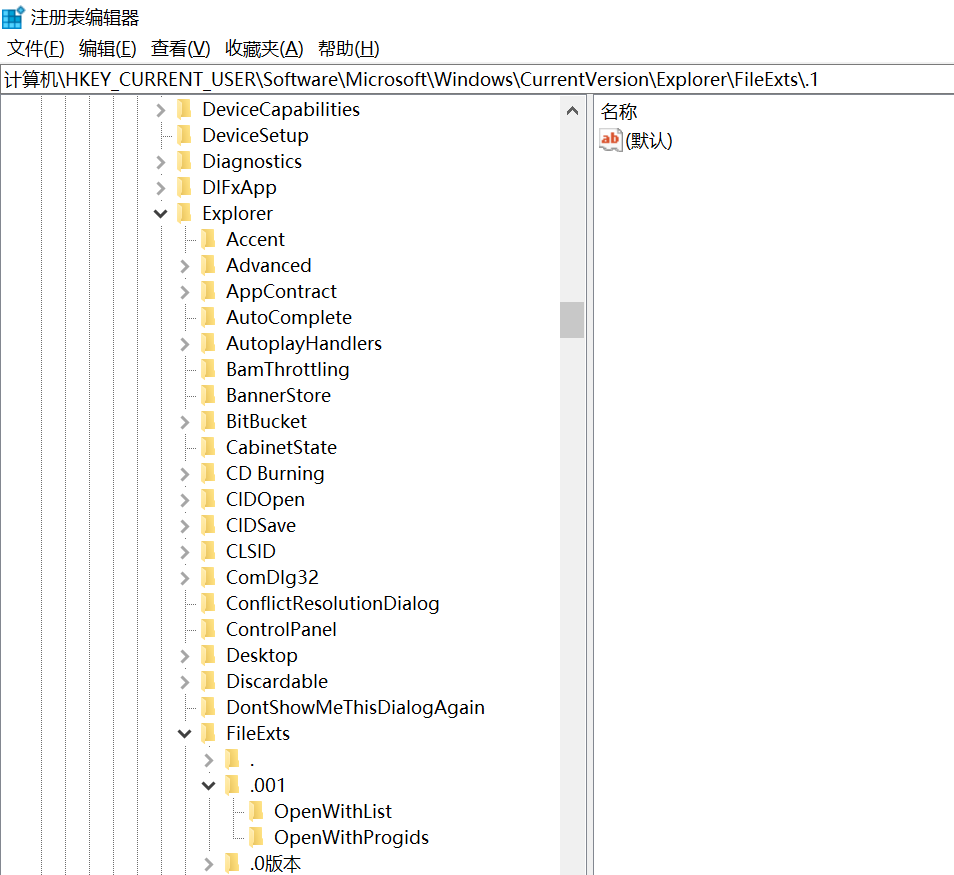Open the 文件(F) menu

(x=35, y=49)
